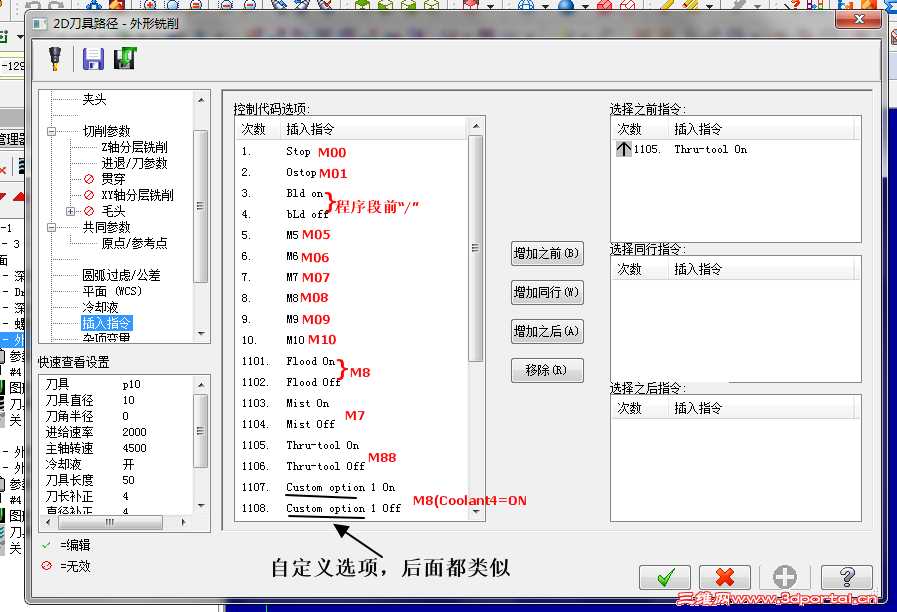Select row 7 M7 in list
The width and height of the screenshot is (897, 612).
click(x=351, y=277)
